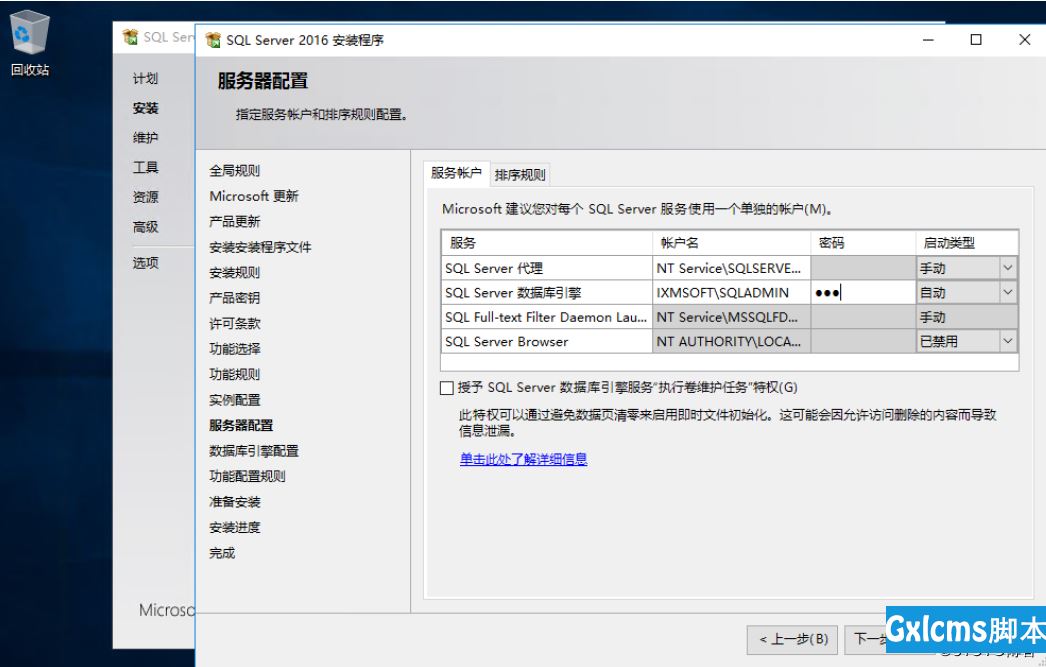The image size is (1046, 667).
Task: Click the SQL Server 代理 service row
Action: pos(546,268)
